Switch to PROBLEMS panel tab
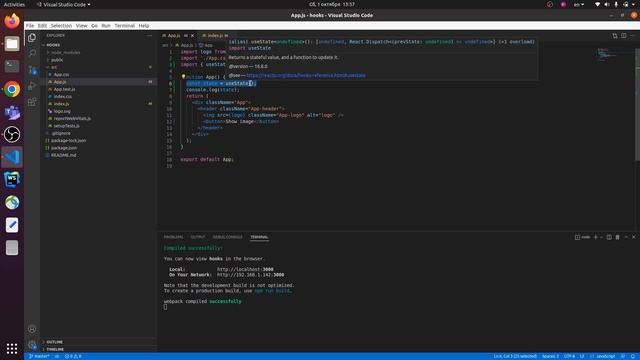The width and height of the screenshot is (640, 360). pyautogui.click(x=173, y=237)
